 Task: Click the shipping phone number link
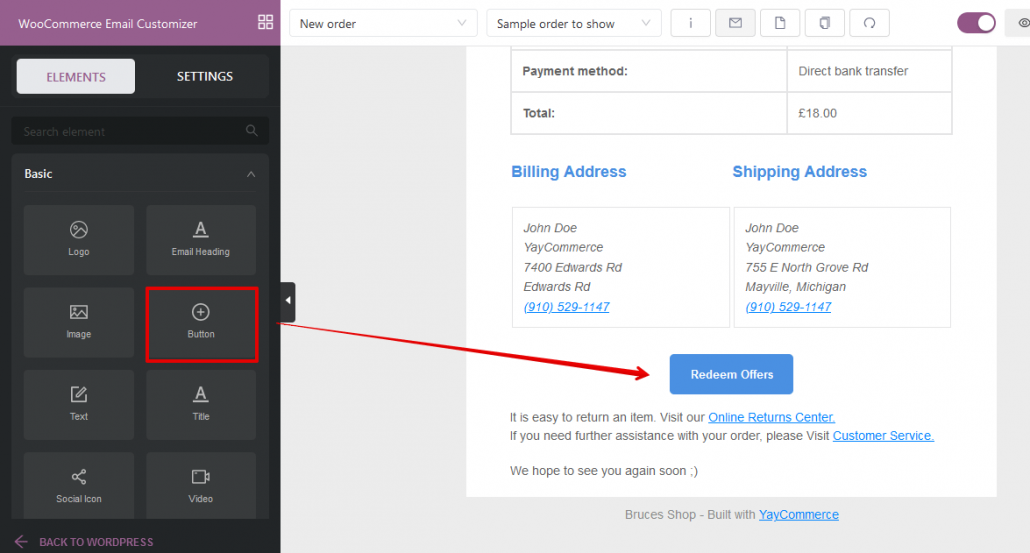[x=788, y=307]
